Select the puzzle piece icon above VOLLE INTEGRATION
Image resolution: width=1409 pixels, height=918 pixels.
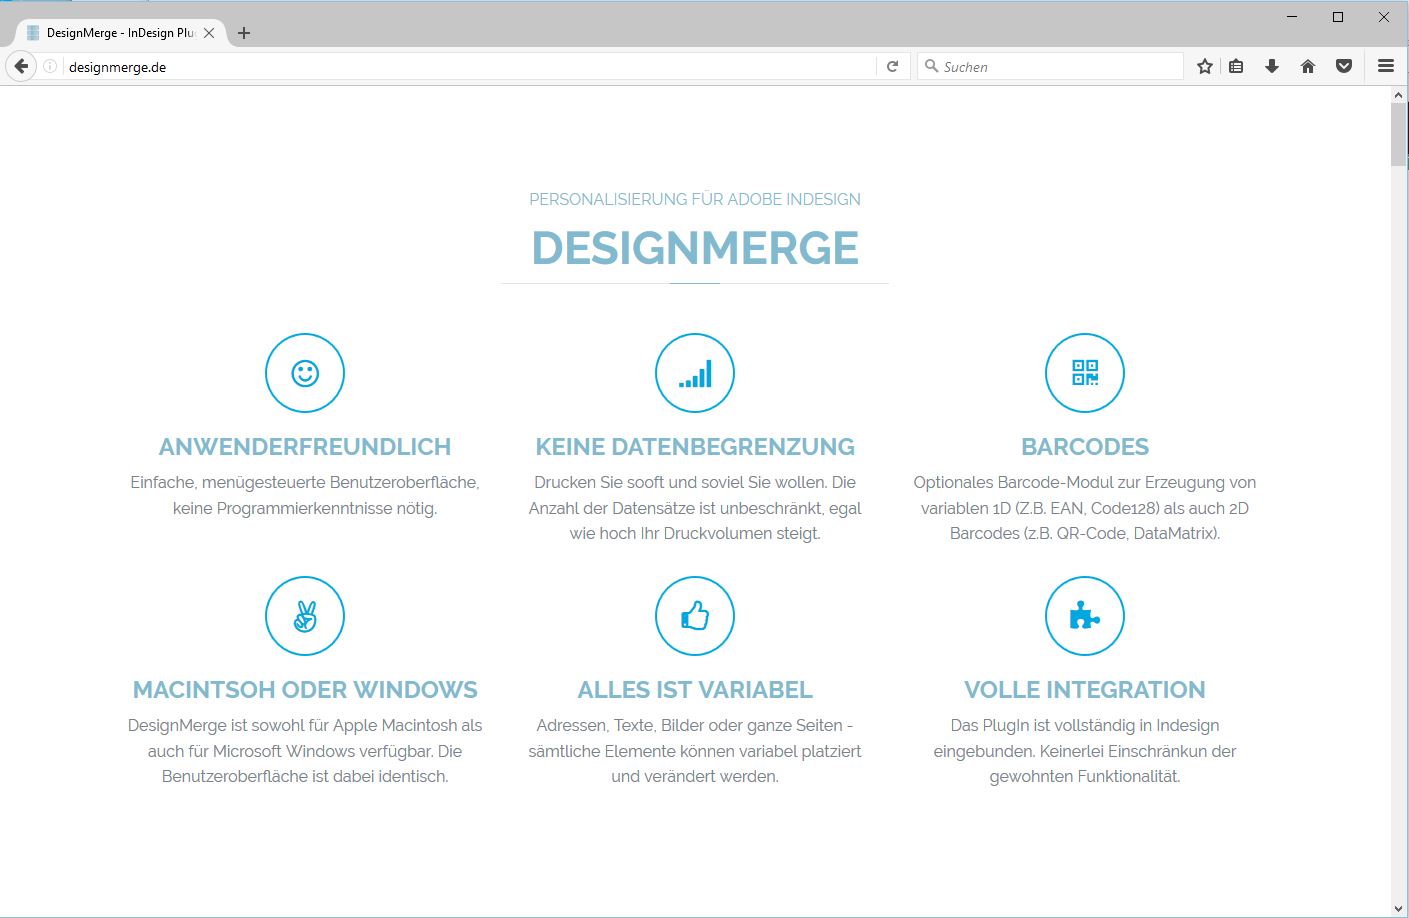[1084, 616]
